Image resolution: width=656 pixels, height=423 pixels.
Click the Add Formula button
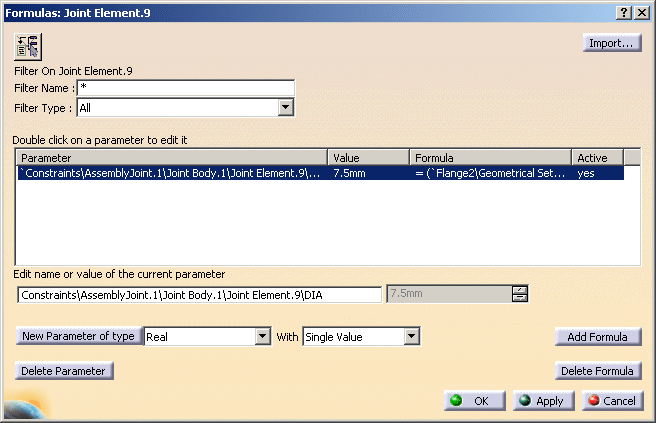pos(598,337)
